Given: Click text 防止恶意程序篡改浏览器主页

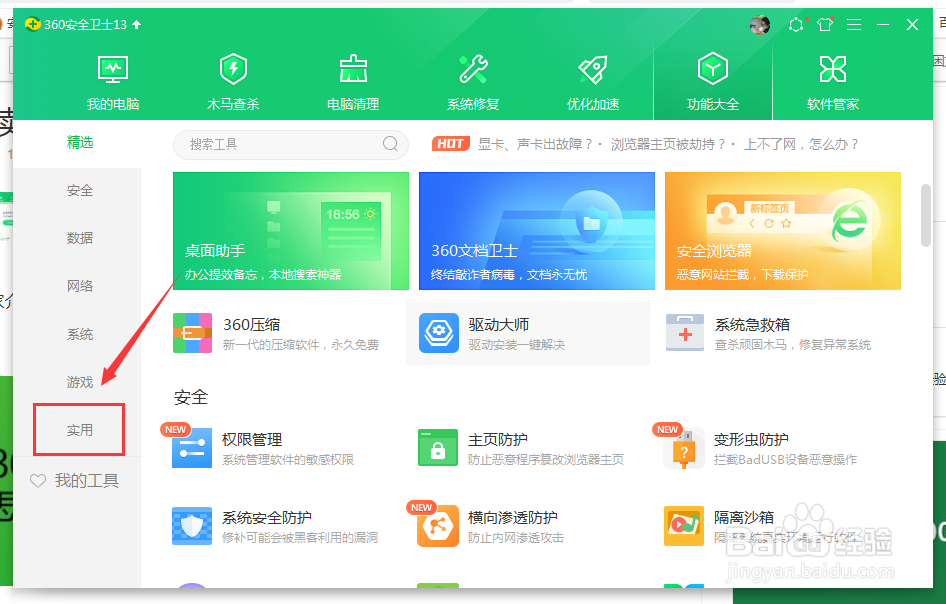Looking at the screenshot, I should [x=546, y=460].
